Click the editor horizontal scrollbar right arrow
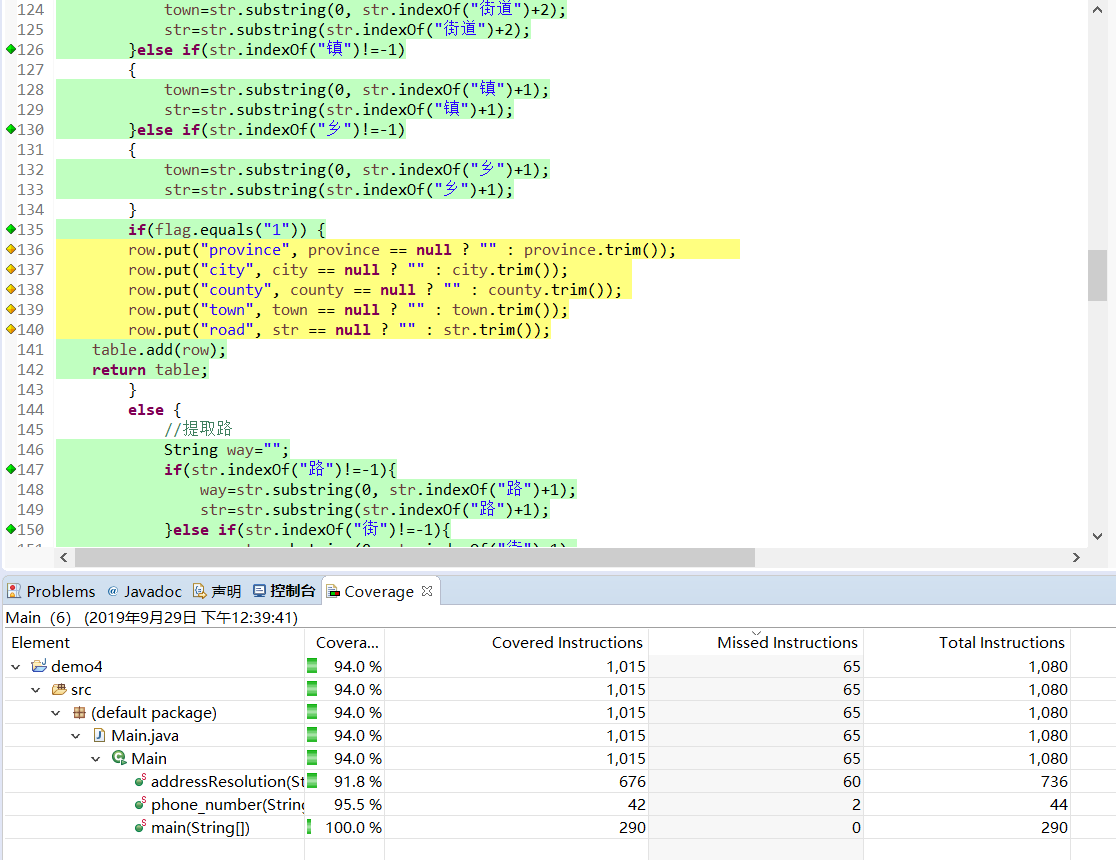 point(1077,558)
